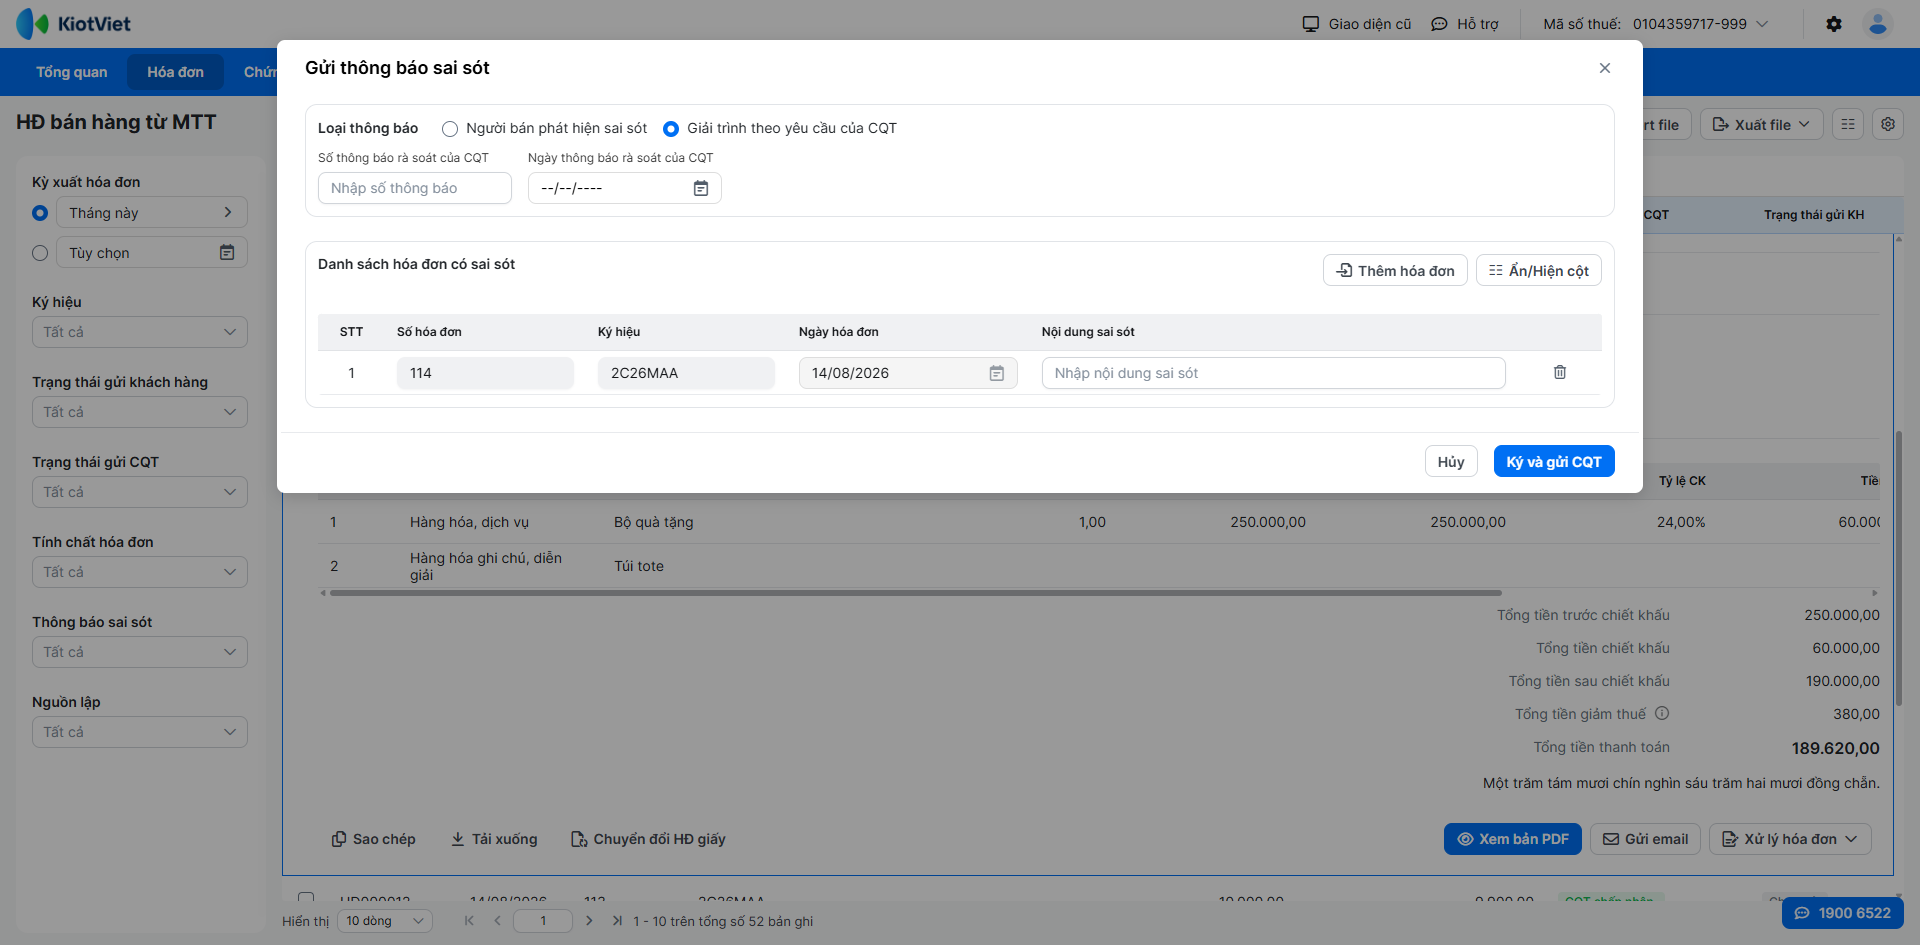This screenshot has height=945, width=1920.
Task: Click the vertical scrollbar at right edge
Action: [x=1898, y=570]
